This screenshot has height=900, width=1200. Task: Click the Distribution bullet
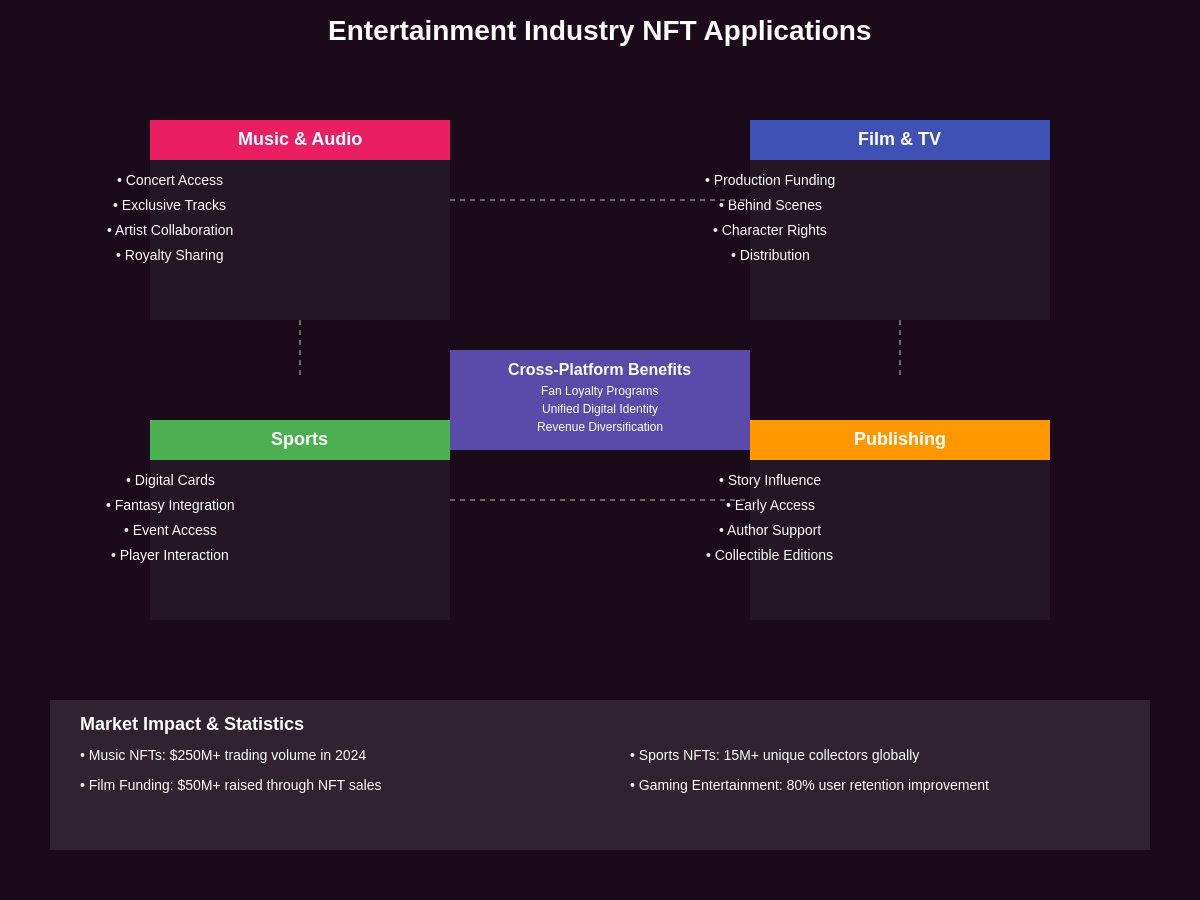pos(770,255)
